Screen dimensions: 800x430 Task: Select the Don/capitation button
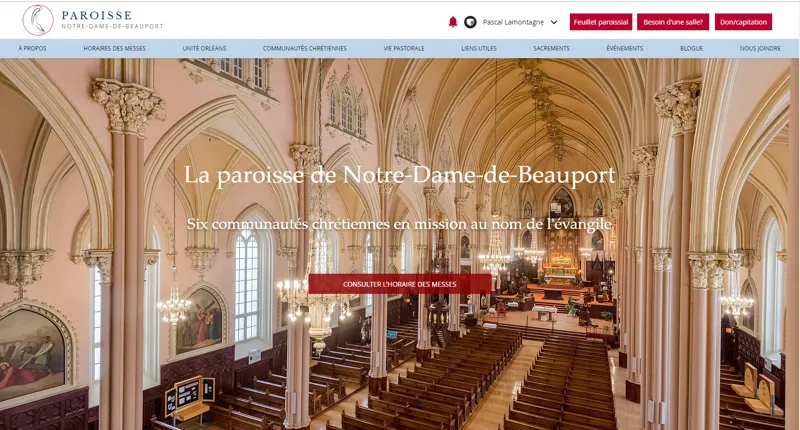[x=743, y=22]
